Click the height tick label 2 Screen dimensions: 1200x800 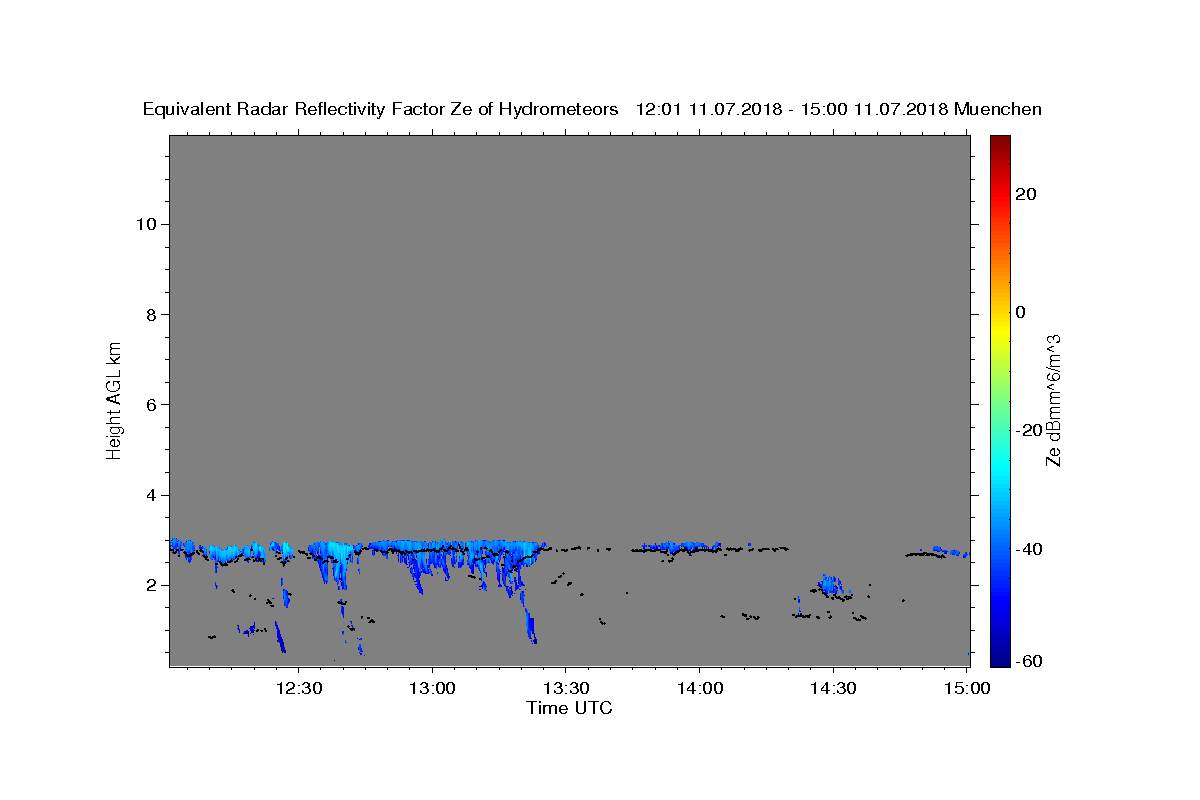(152, 585)
